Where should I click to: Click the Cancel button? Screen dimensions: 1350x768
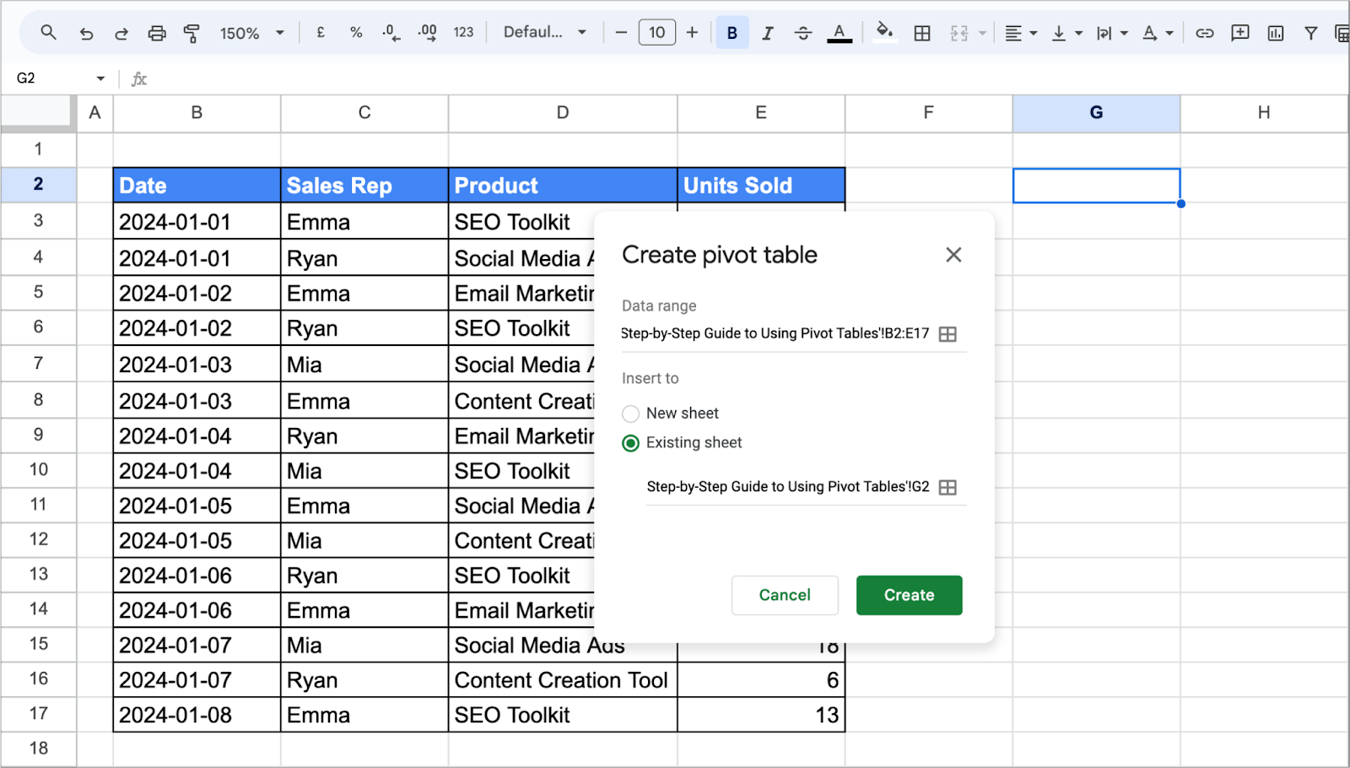pos(785,595)
